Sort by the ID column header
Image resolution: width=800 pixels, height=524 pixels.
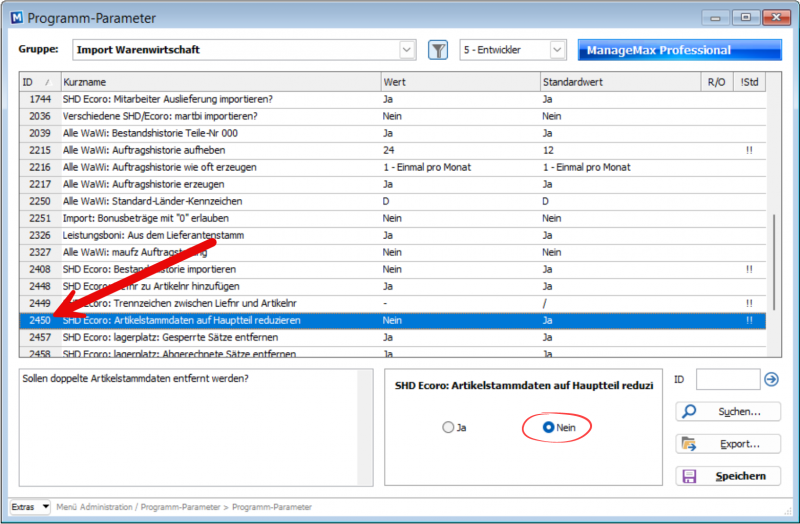click(x=38, y=82)
